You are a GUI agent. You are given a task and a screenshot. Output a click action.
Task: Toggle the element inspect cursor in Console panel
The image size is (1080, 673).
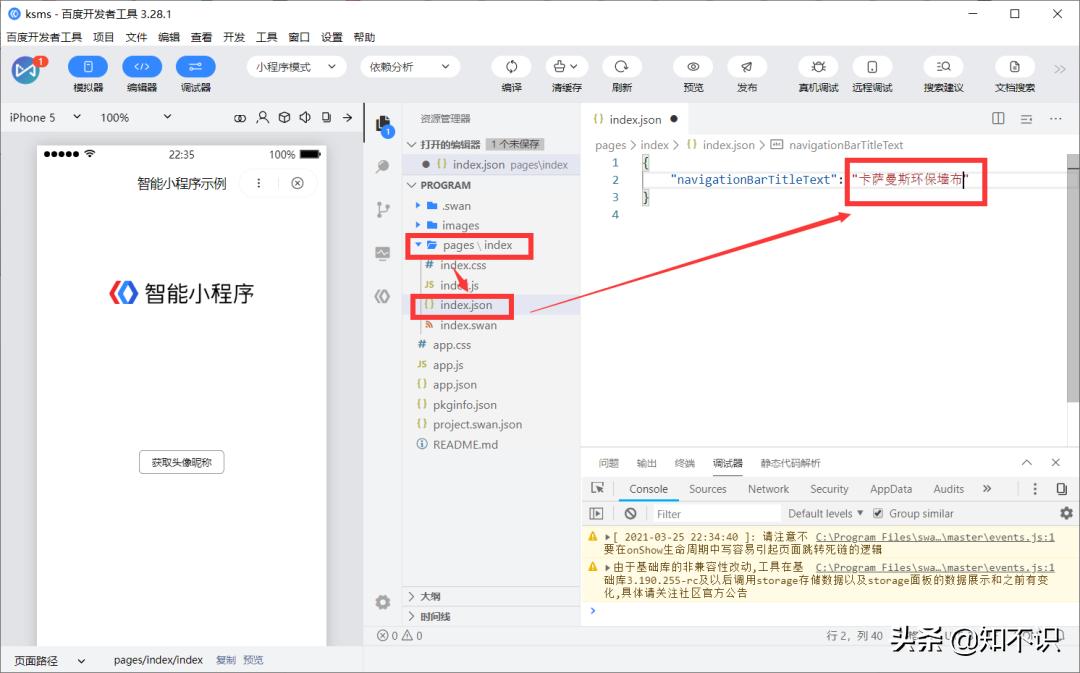tap(597, 489)
